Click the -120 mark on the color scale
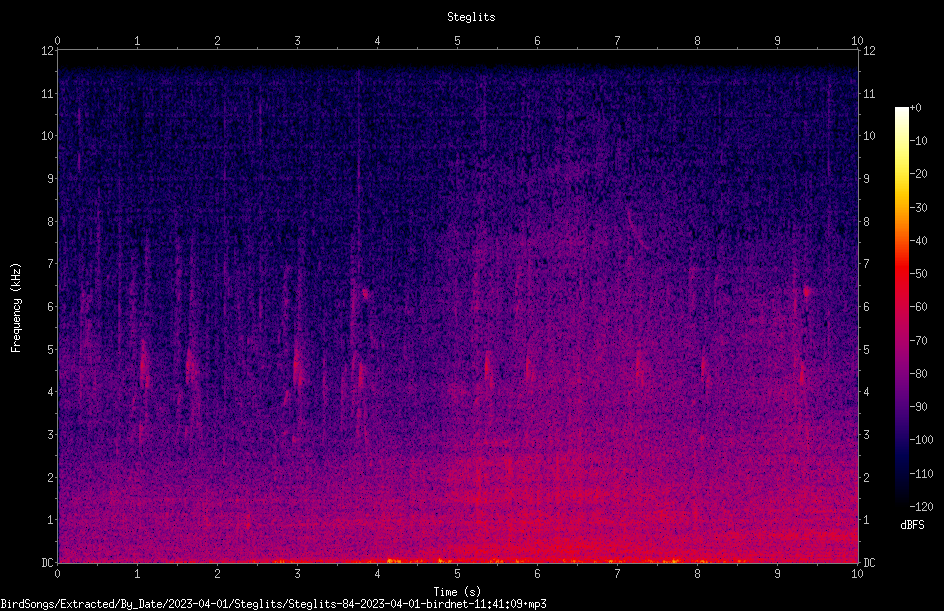The width and height of the screenshot is (944, 611). click(921, 506)
